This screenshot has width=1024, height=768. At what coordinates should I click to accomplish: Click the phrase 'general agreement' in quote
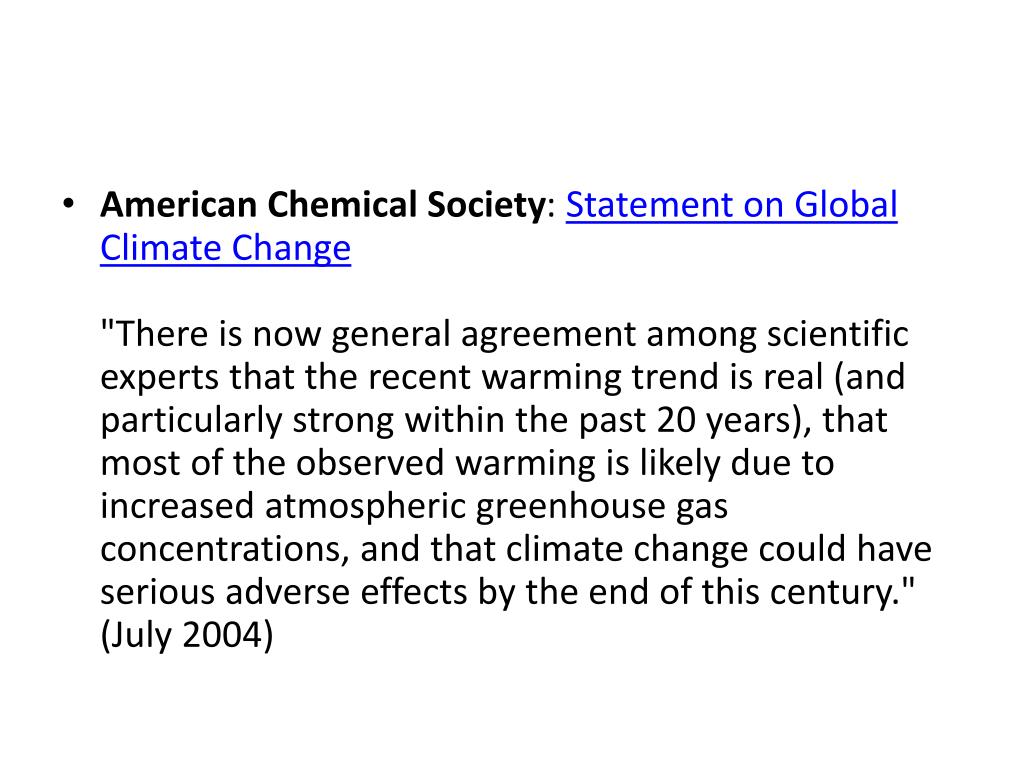point(483,334)
